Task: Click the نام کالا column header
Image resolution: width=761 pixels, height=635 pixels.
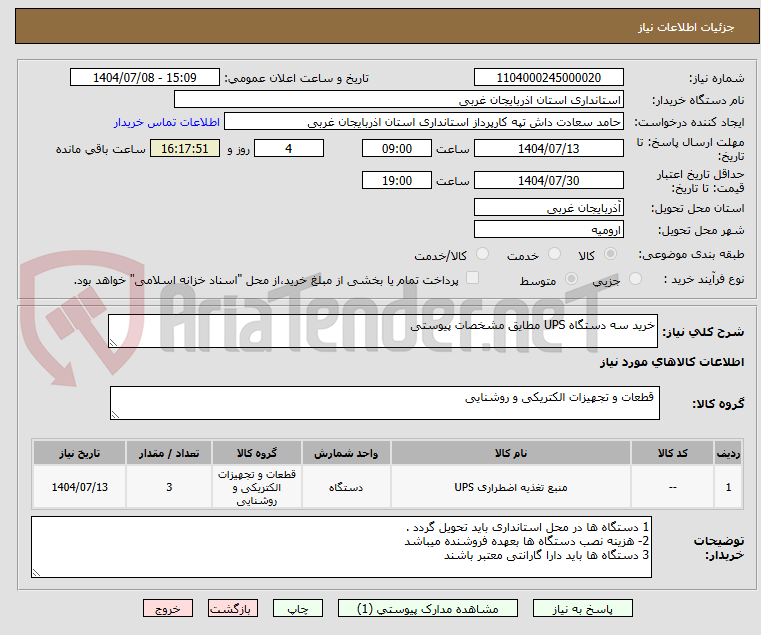Action: tap(511, 453)
